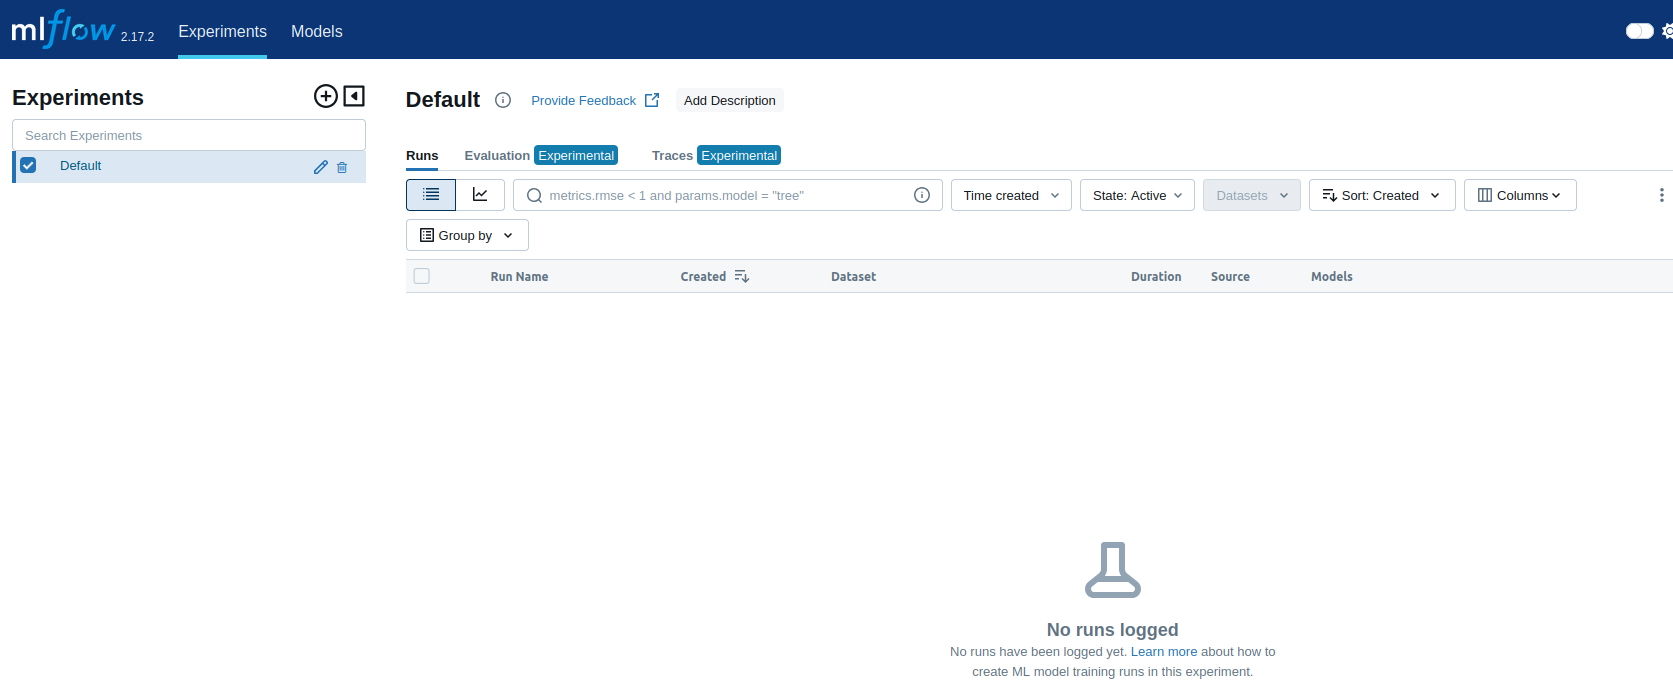Collapse the experiments sidebar panel

[354, 96]
